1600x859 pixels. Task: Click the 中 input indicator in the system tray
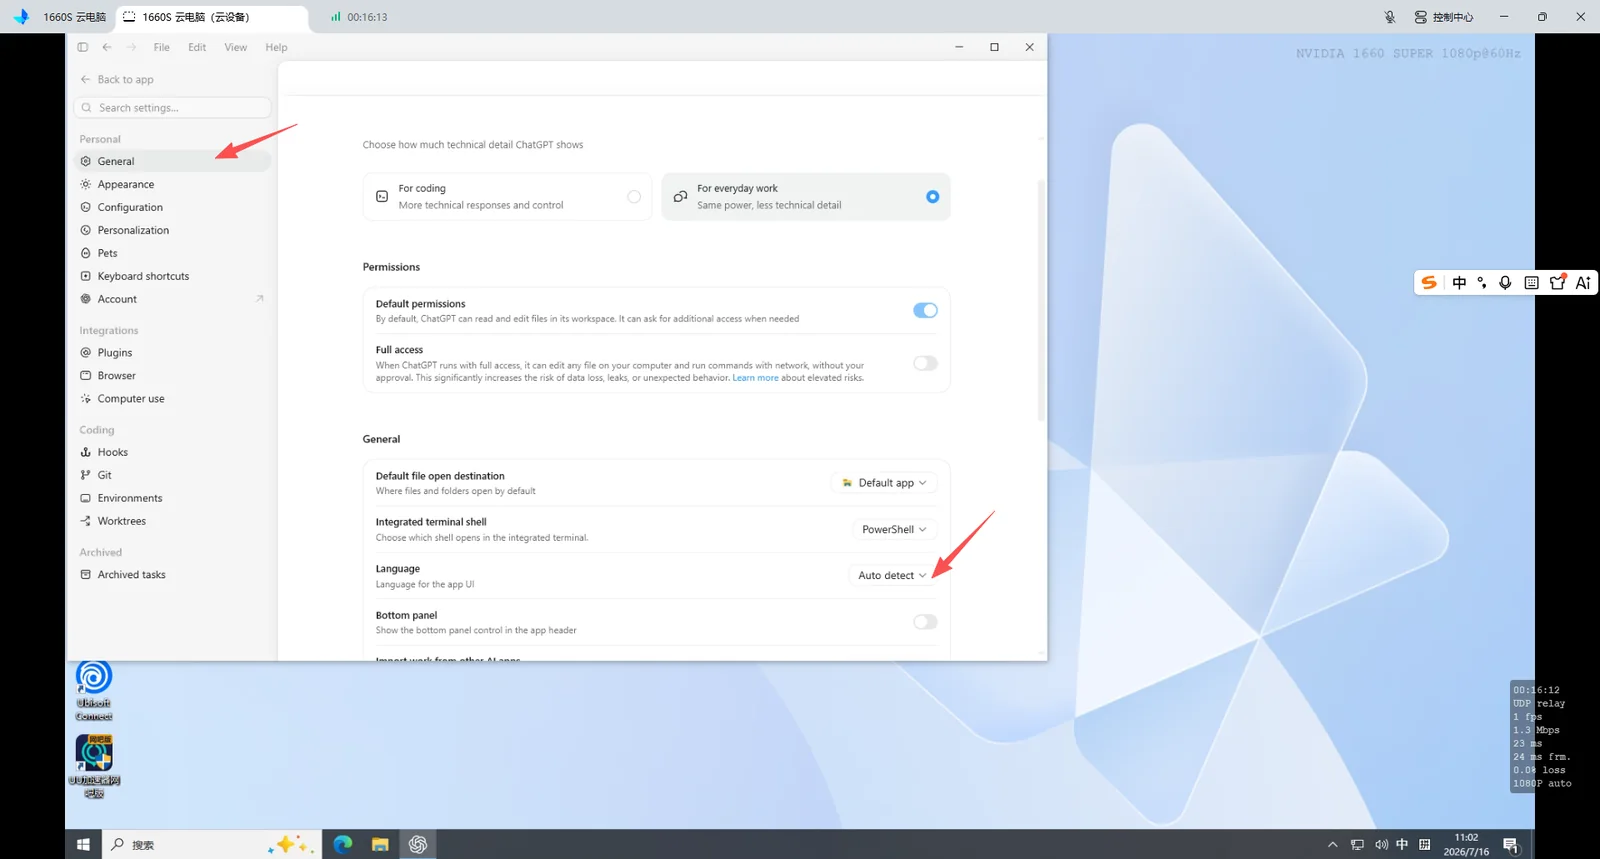coord(1402,845)
